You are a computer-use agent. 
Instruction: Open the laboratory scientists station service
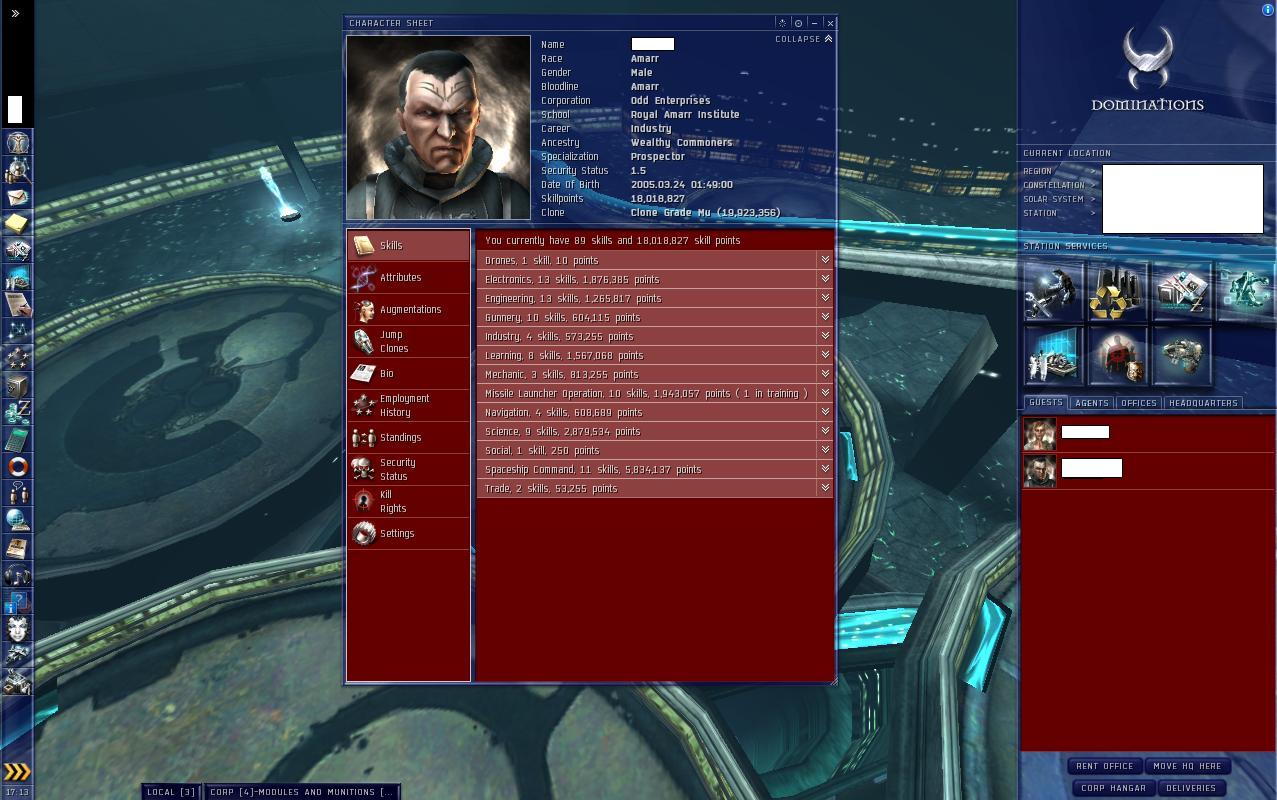pyautogui.click(x=1054, y=355)
